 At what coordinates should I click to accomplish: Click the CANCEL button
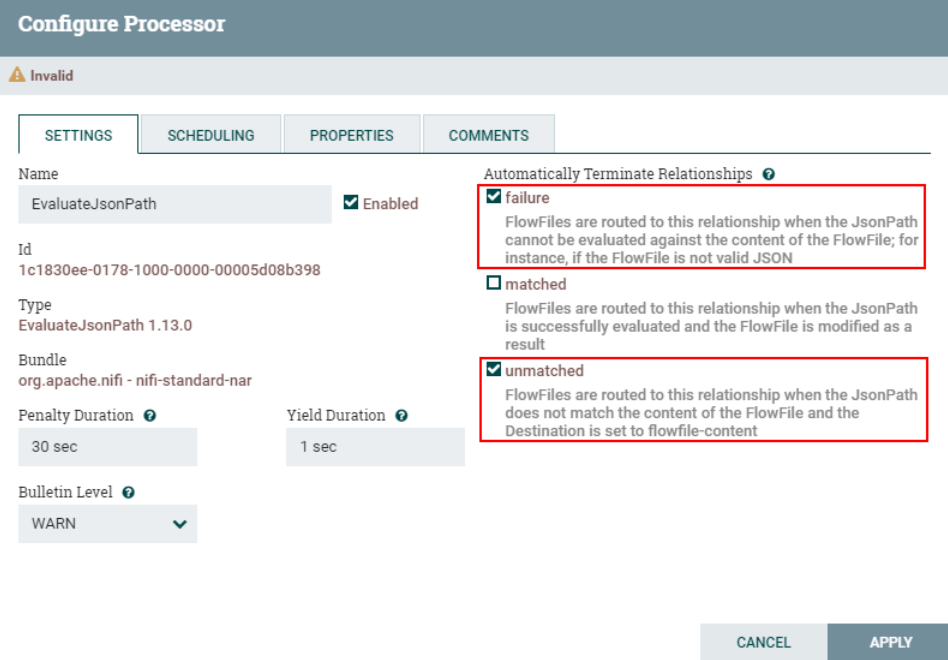click(x=764, y=642)
